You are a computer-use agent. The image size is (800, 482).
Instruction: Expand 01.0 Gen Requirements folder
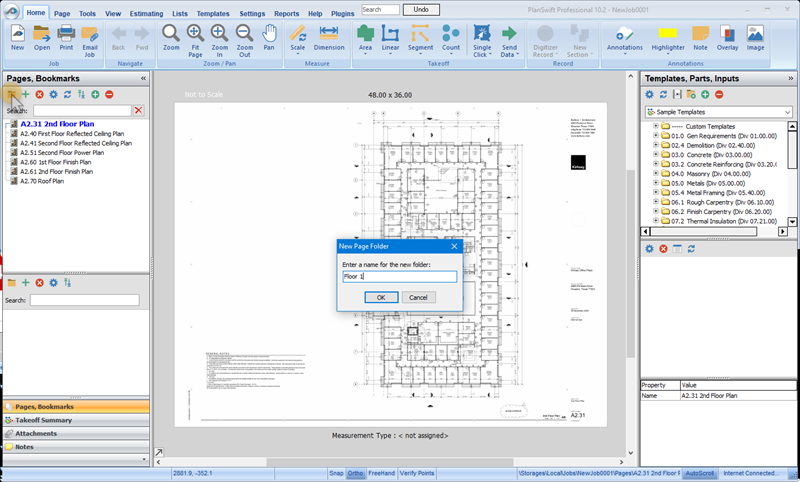[656, 136]
